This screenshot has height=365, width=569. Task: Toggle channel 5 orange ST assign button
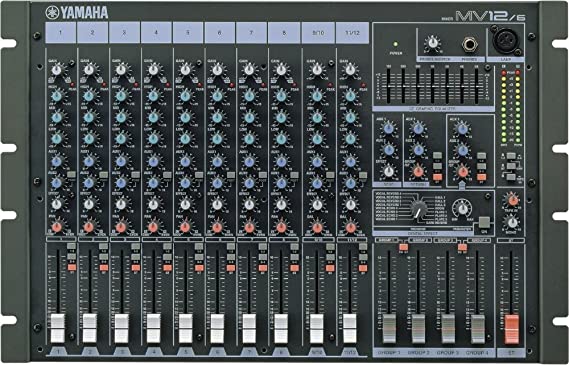(199, 268)
